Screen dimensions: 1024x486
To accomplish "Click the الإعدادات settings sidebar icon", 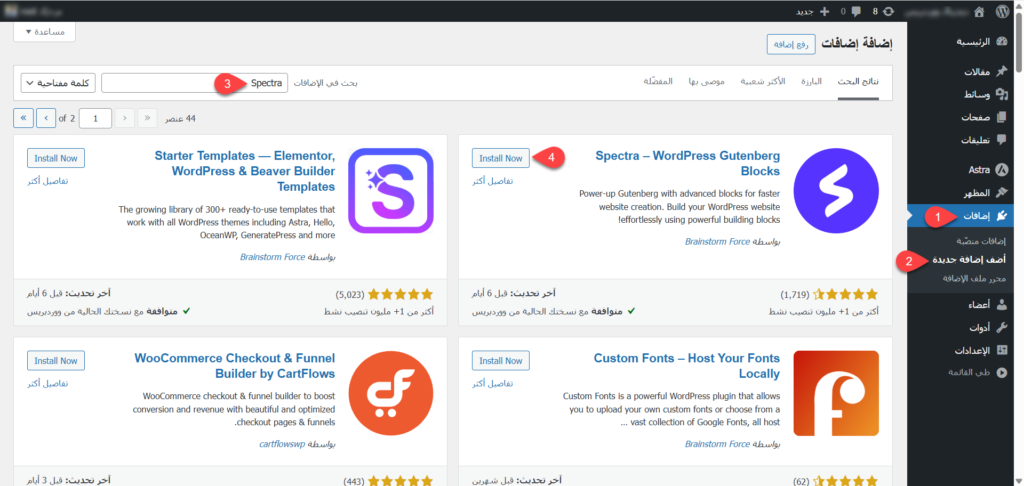I will (x=1002, y=350).
